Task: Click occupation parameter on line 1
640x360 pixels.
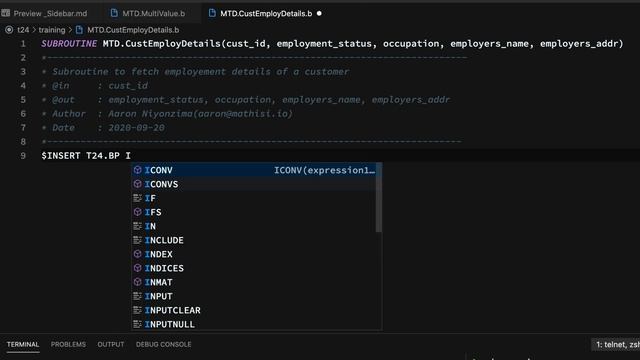Action: [x=411, y=44]
